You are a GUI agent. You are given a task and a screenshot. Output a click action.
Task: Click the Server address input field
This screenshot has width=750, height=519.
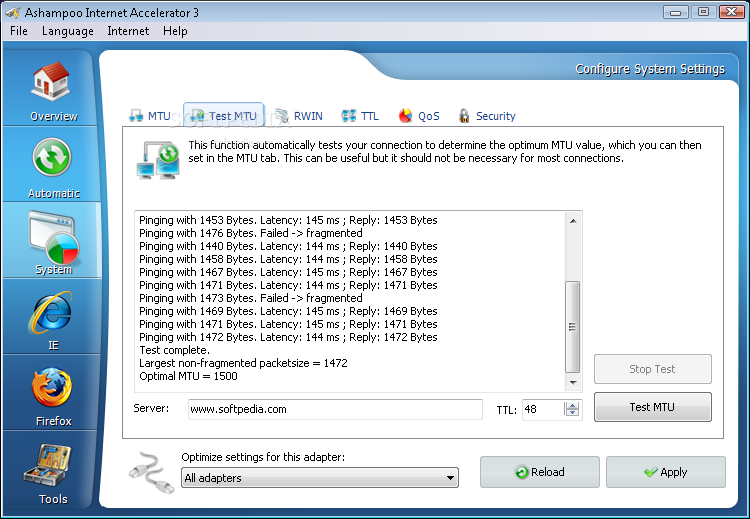pos(334,409)
